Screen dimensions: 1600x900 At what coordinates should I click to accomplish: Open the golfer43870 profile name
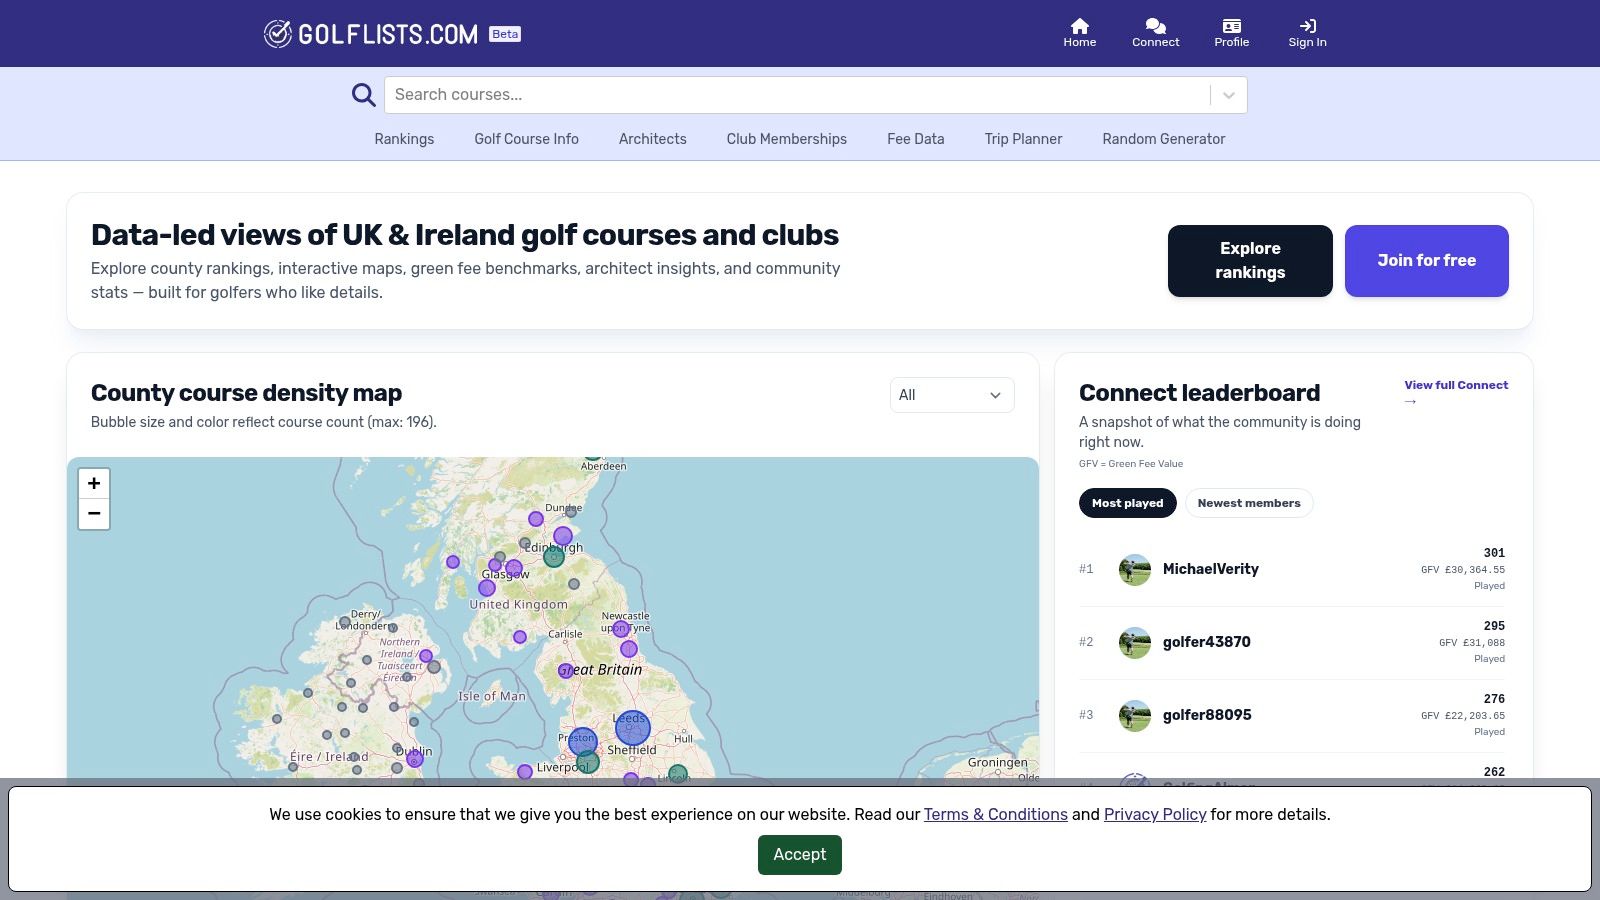pos(1206,642)
